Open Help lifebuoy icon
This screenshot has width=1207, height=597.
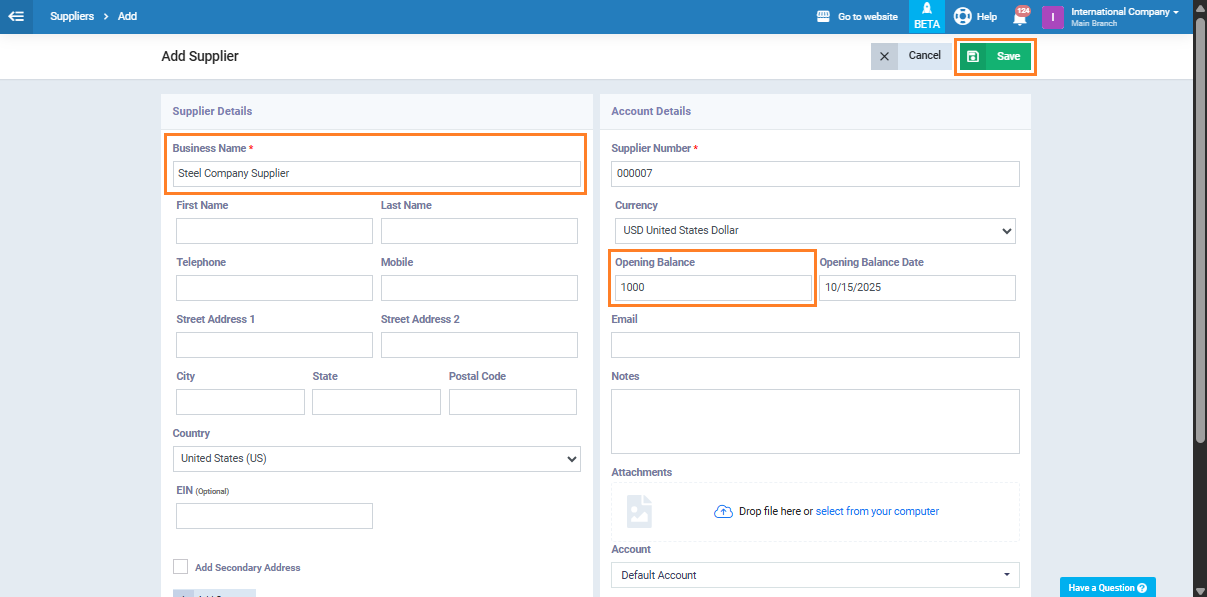coord(962,17)
